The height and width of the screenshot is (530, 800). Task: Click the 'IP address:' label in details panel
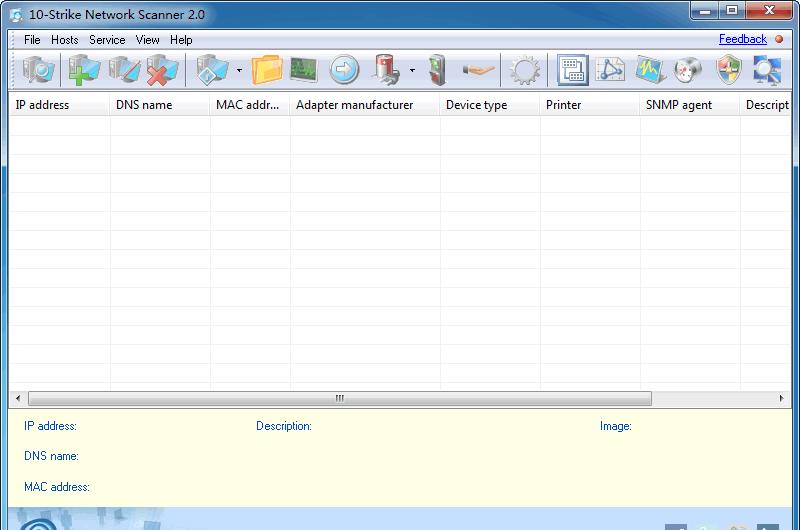coord(51,426)
